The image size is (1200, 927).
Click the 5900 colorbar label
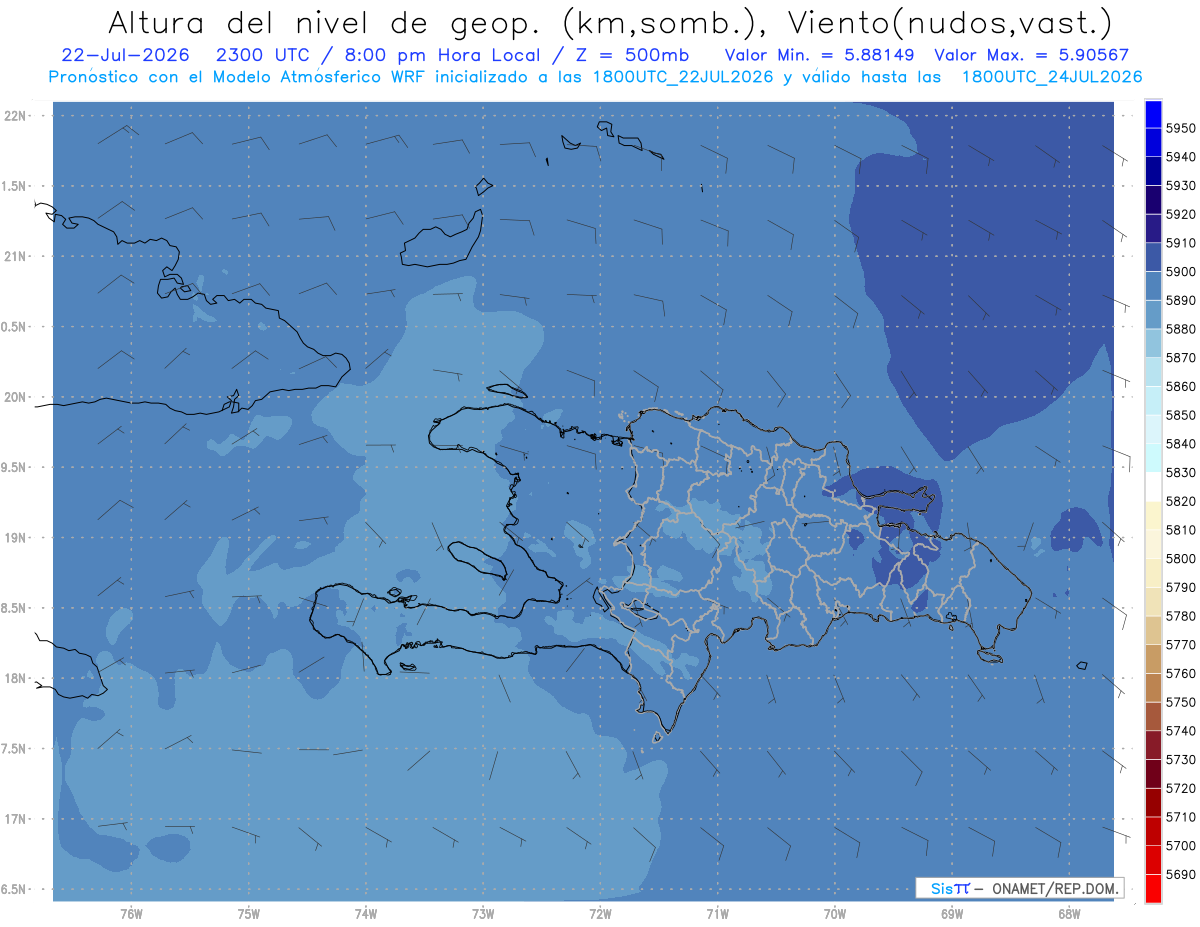pos(1180,271)
